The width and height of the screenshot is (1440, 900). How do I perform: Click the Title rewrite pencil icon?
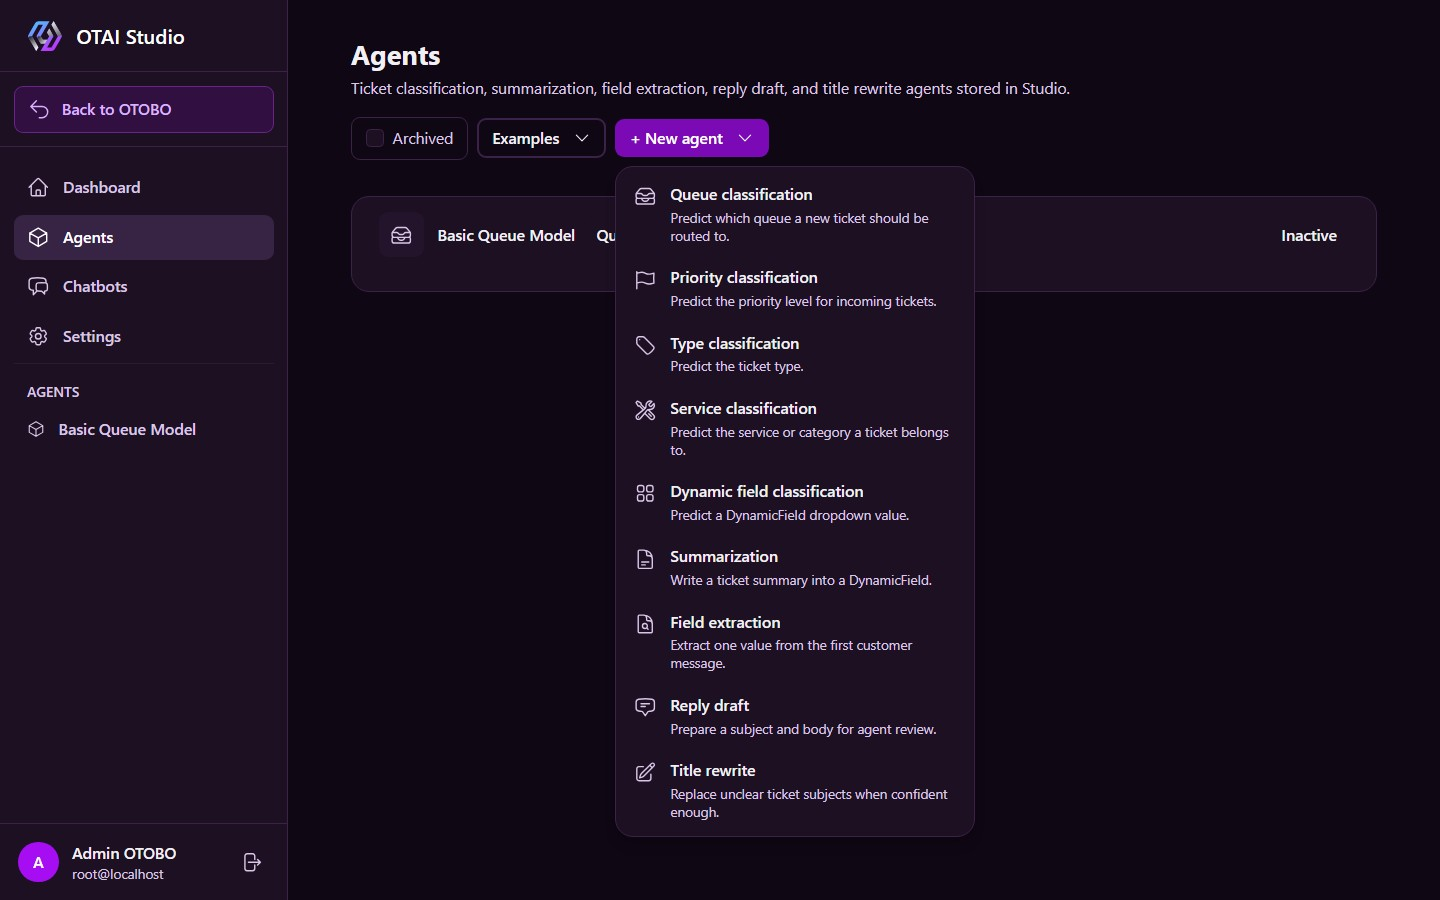point(645,772)
